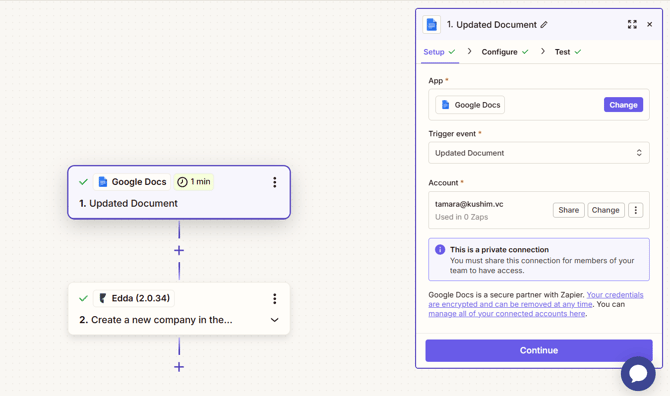Image resolution: width=670 pixels, height=396 pixels.
Task: Click the 'Used in 0 Zaps' text
Action: 461,217
